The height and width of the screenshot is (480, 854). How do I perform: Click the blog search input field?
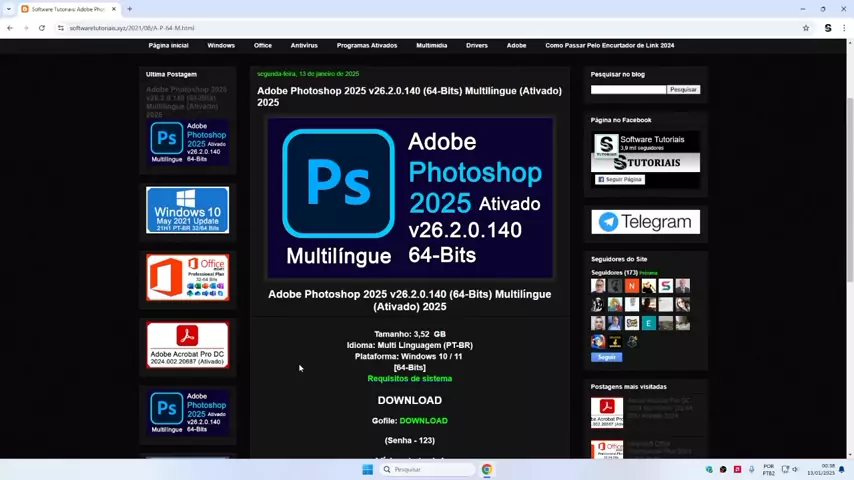point(628,90)
